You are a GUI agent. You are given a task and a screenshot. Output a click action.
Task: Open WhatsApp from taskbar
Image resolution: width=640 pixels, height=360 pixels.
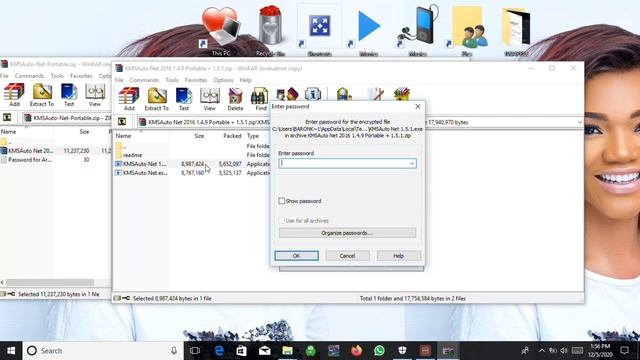(x=379, y=351)
